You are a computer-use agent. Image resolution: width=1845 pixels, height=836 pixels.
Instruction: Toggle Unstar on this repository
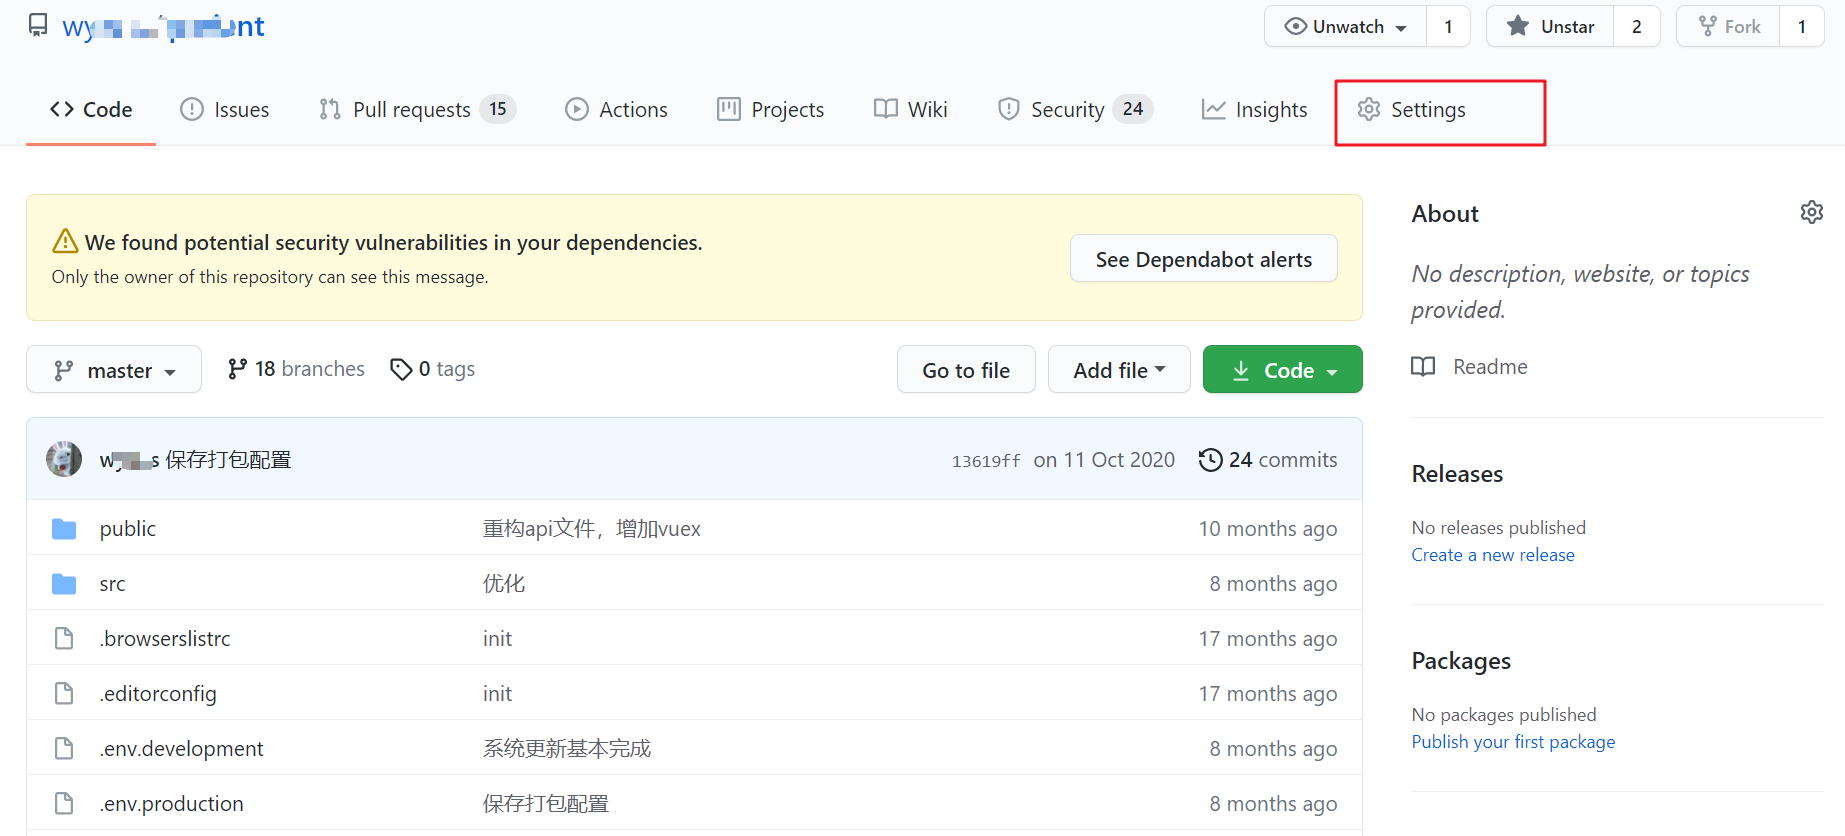[x=1550, y=26]
